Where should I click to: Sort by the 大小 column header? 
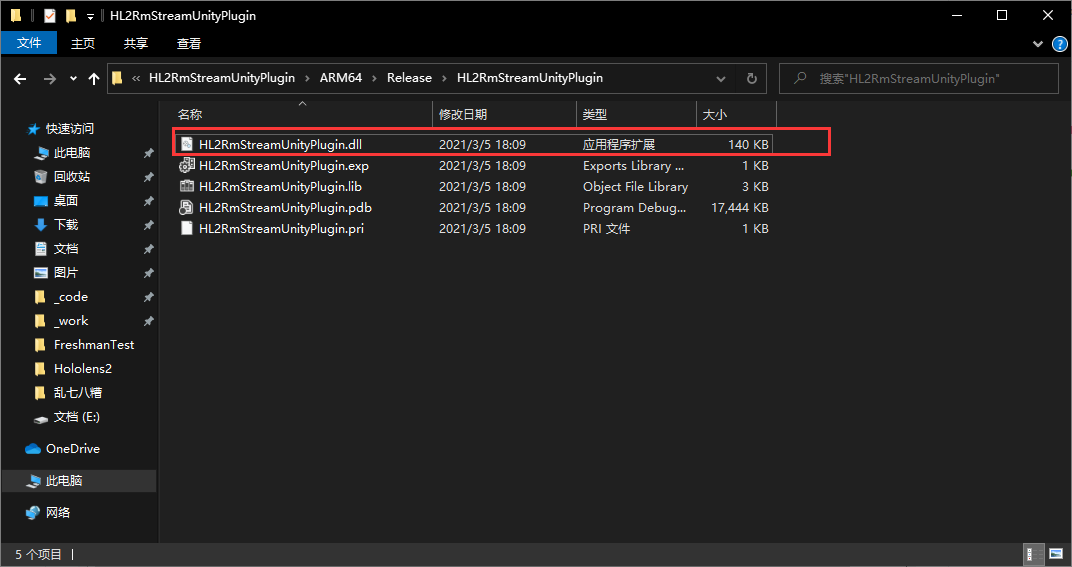[x=736, y=114]
